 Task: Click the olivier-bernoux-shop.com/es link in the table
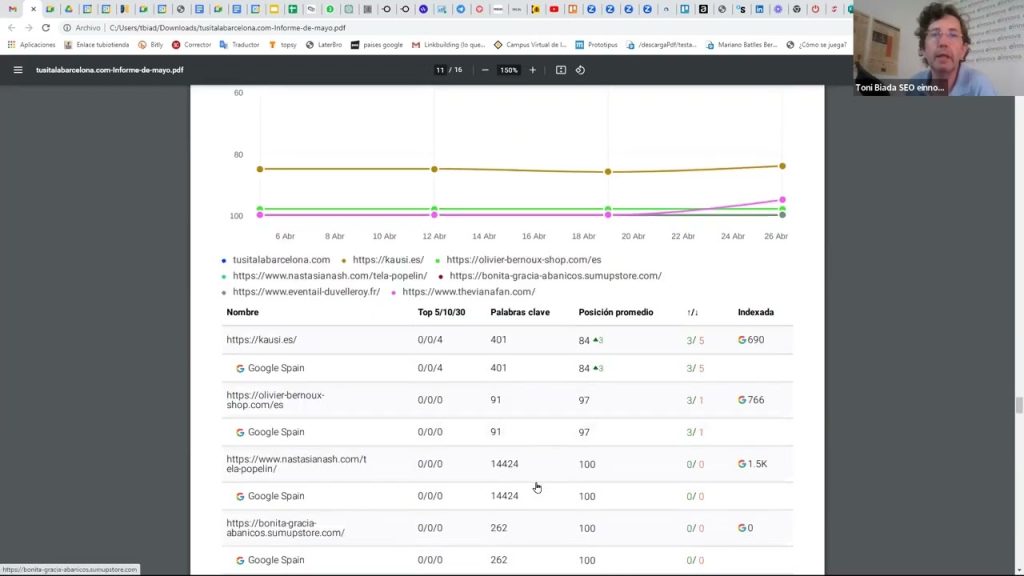tap(275, 400)
